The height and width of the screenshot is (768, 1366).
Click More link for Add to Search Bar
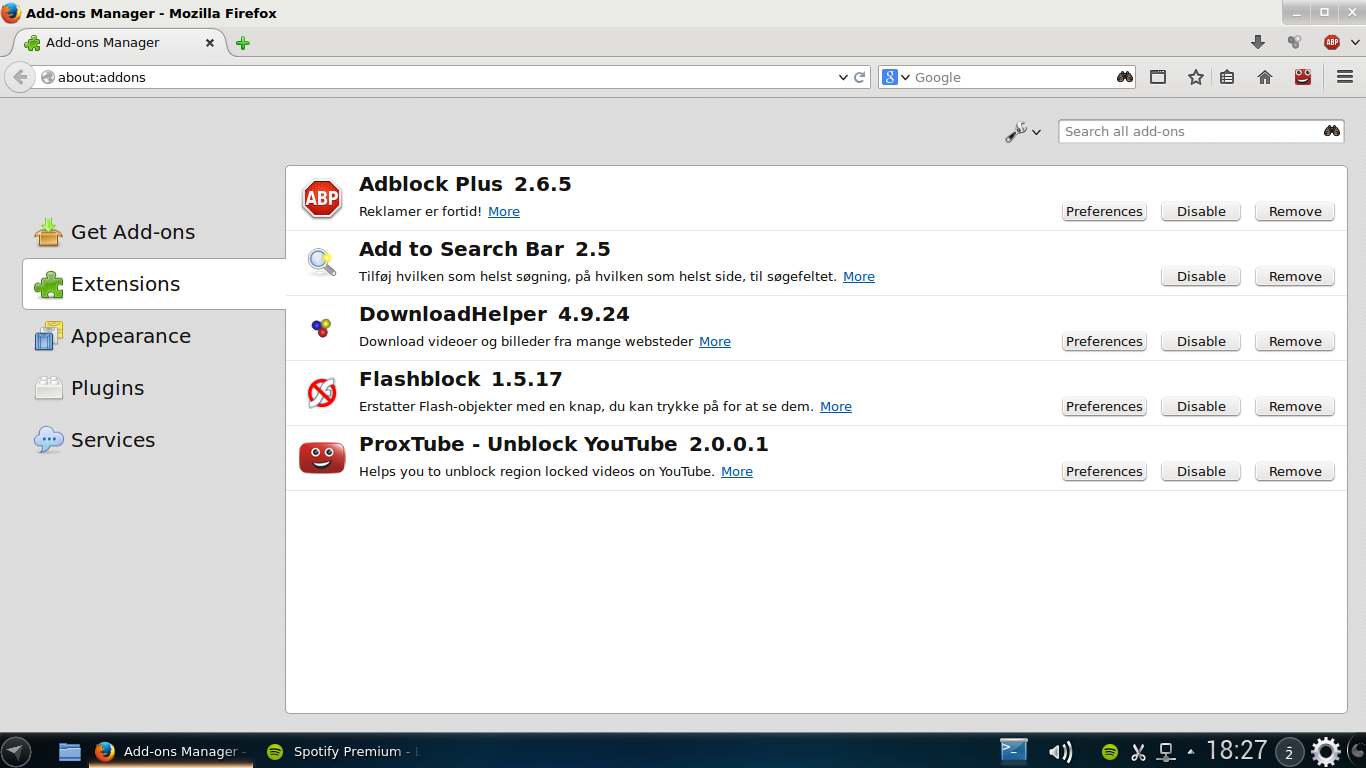click(x=859, y=276)
